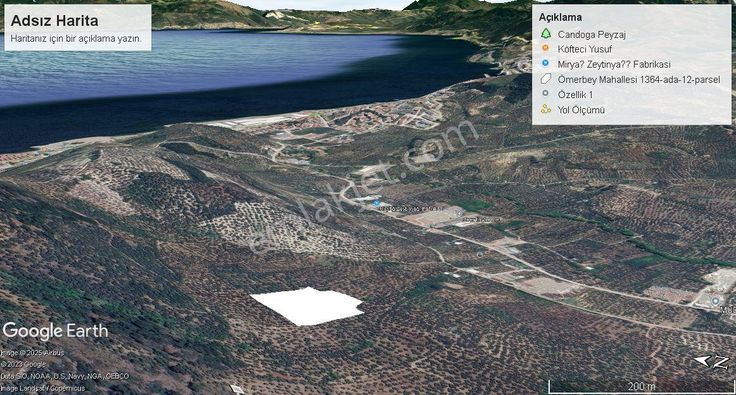Click the map description placeholder text
Screen dimensions: 736x395
[x=76, y=38]
